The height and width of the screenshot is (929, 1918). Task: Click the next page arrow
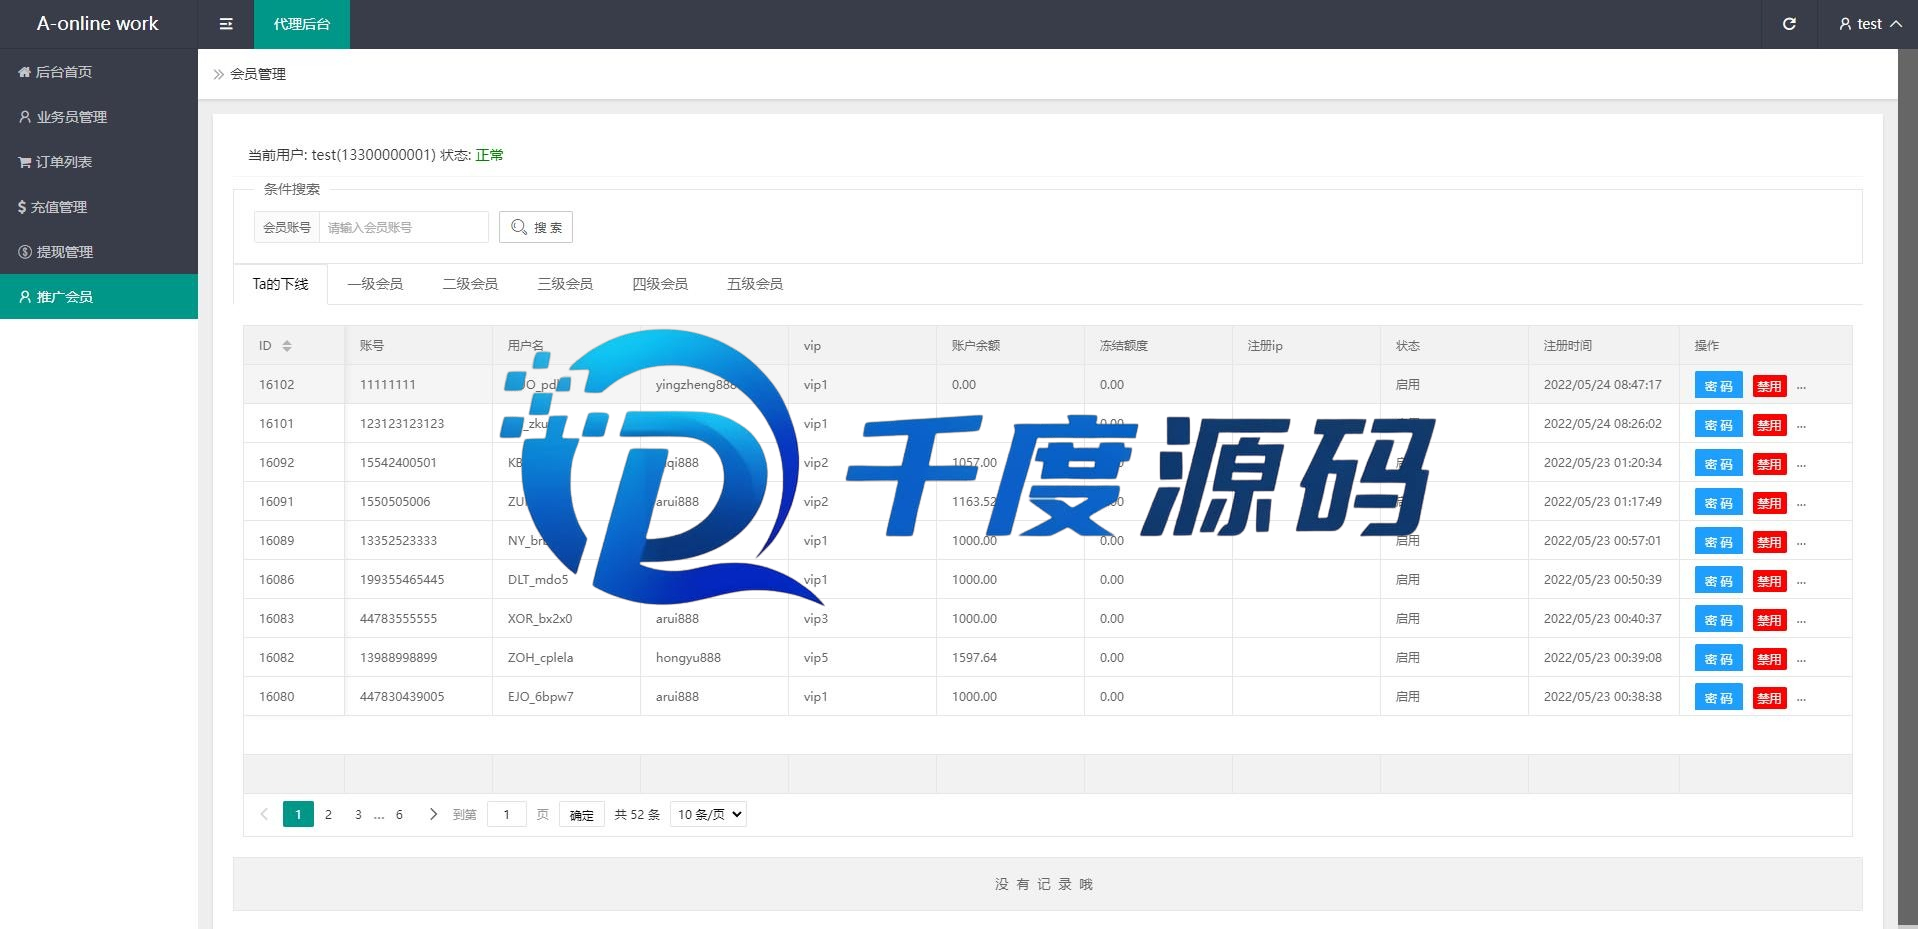click(433, 814)
